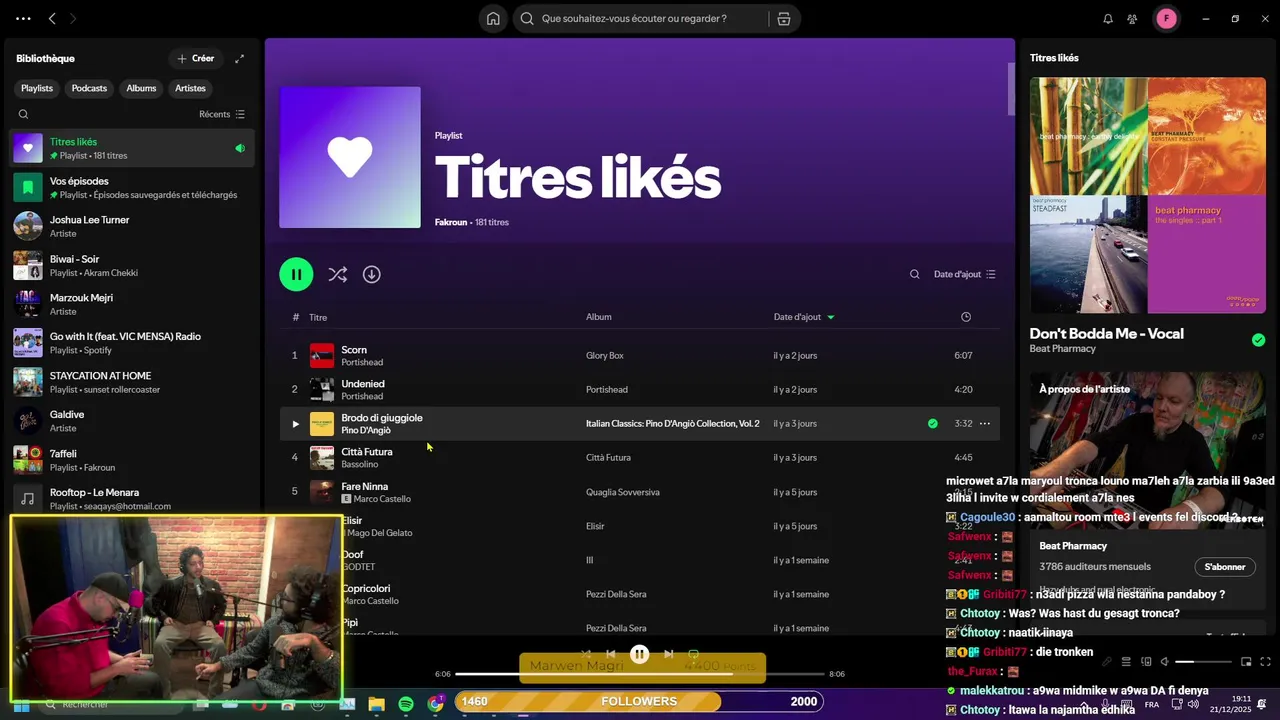This screenshot has width=1280, height=720.
Task: Sort by the Titre column header
Action: click(x=318, y=317)
